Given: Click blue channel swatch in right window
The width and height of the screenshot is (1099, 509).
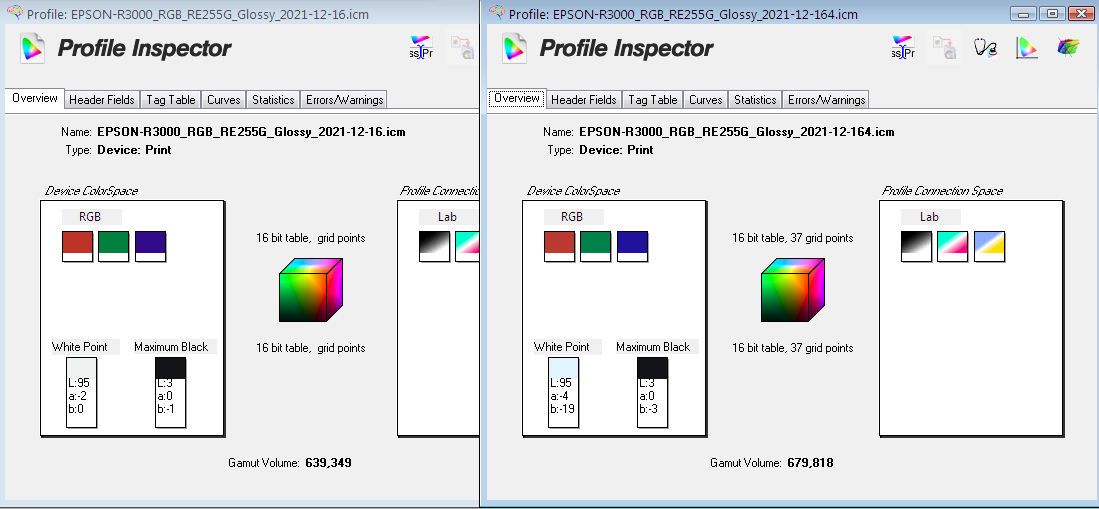Looking at the screenshot, I should pos(632,246).
